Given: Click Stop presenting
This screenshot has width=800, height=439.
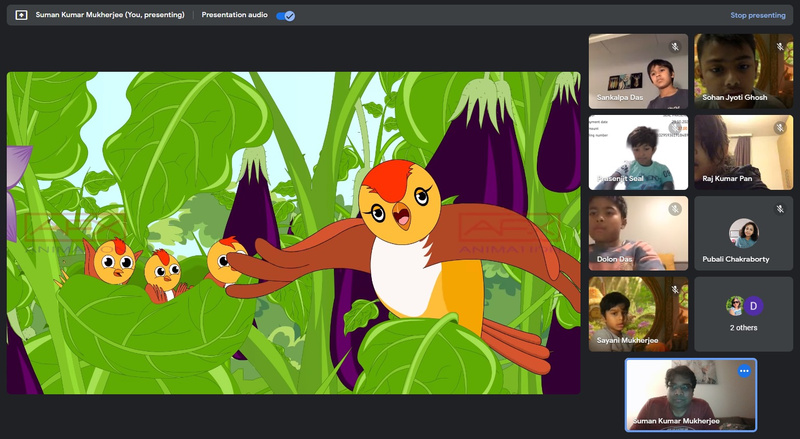Looking at the screenshot, I should coord(757,16).
